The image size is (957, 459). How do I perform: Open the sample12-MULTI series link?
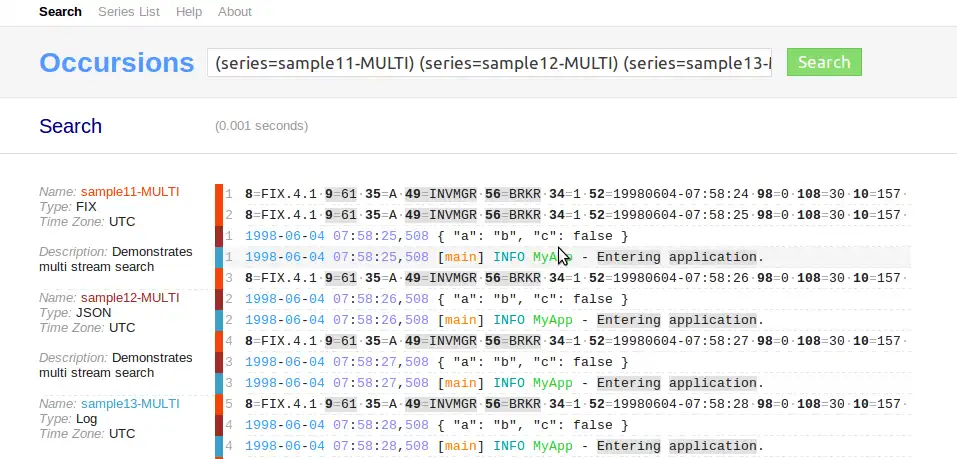click(130, 298)
